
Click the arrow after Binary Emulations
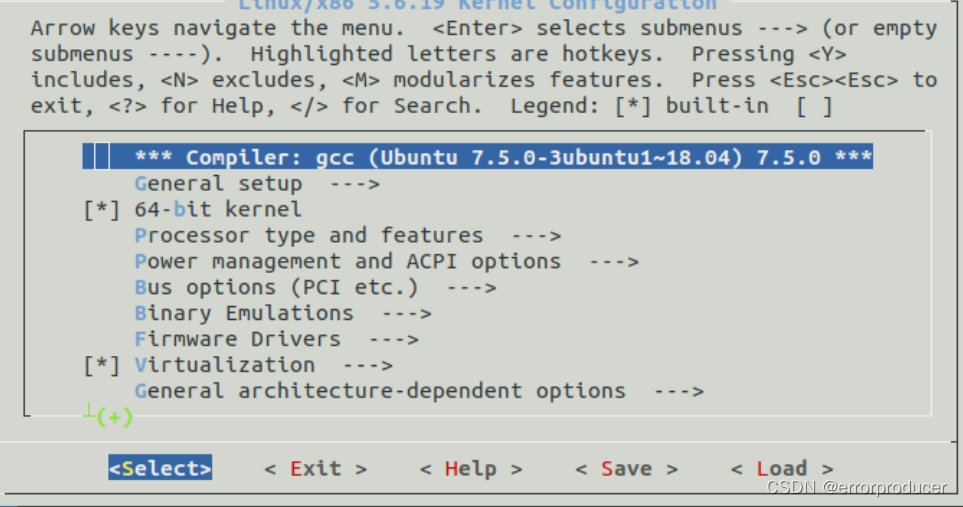(x=407, y=314)
